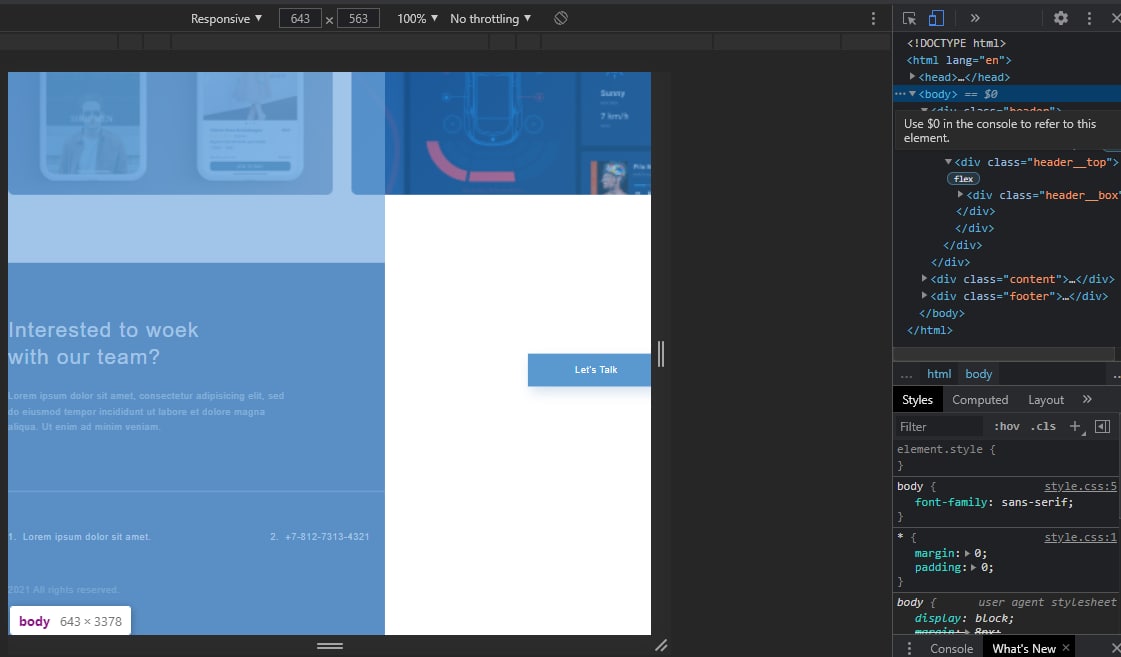Grab the viewport bottom resize handle
Image resolution: width=1121 pixels, height=657 pixels.
click(330, 646)
